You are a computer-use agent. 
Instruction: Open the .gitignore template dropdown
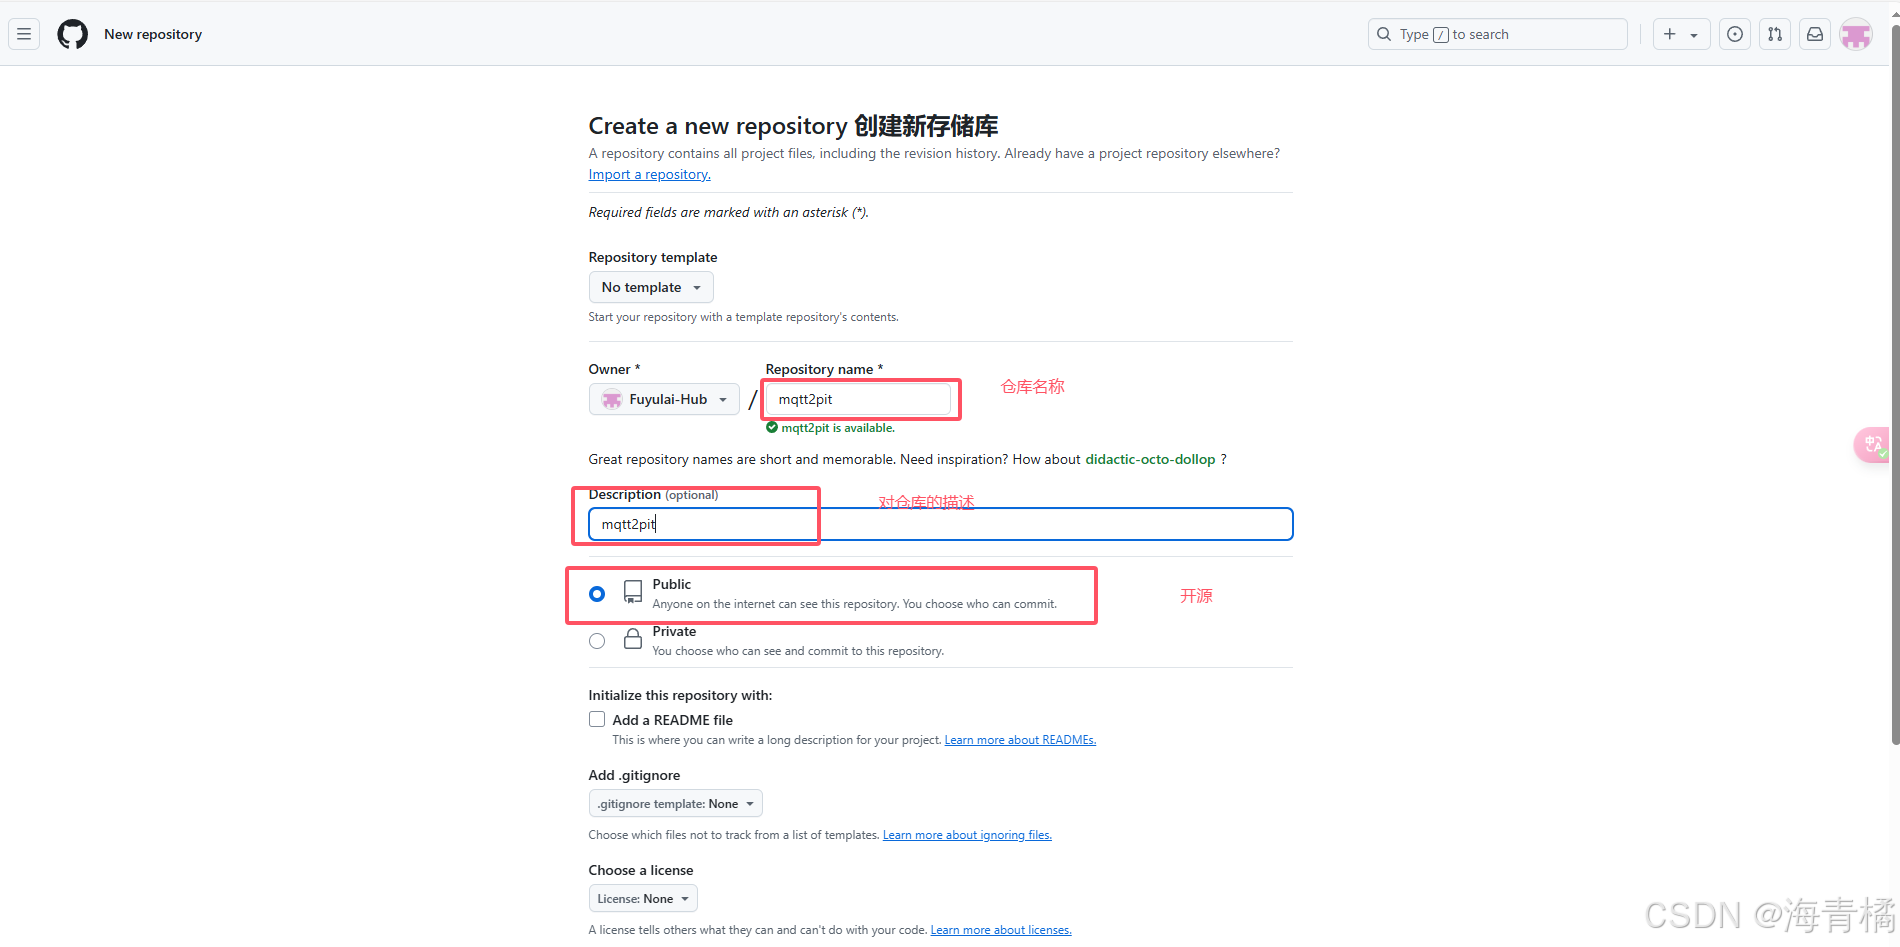[x=675, y=804]
